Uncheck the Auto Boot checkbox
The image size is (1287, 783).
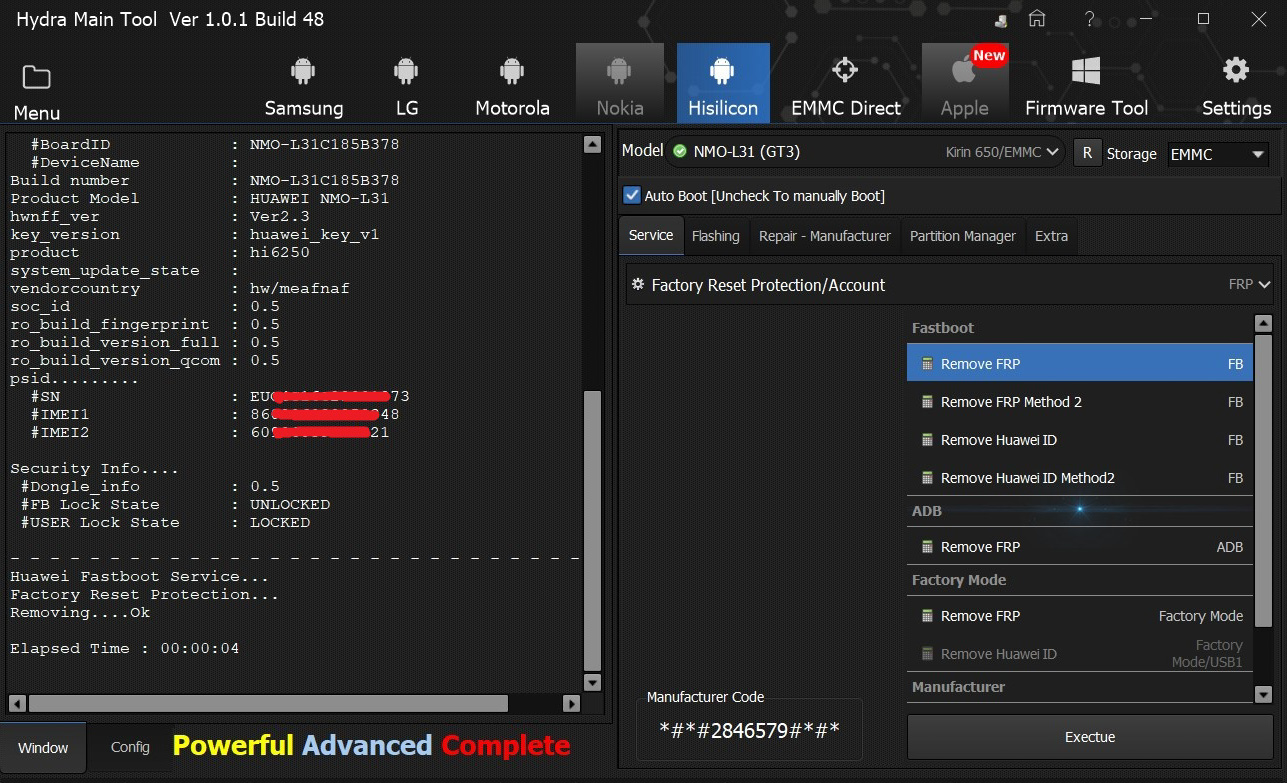pyautogui.click(x=631, y=195)
